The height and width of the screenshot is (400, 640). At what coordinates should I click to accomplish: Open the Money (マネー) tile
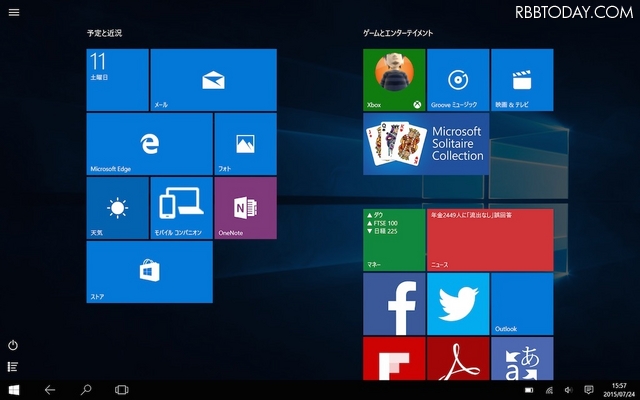coord(394,240)
